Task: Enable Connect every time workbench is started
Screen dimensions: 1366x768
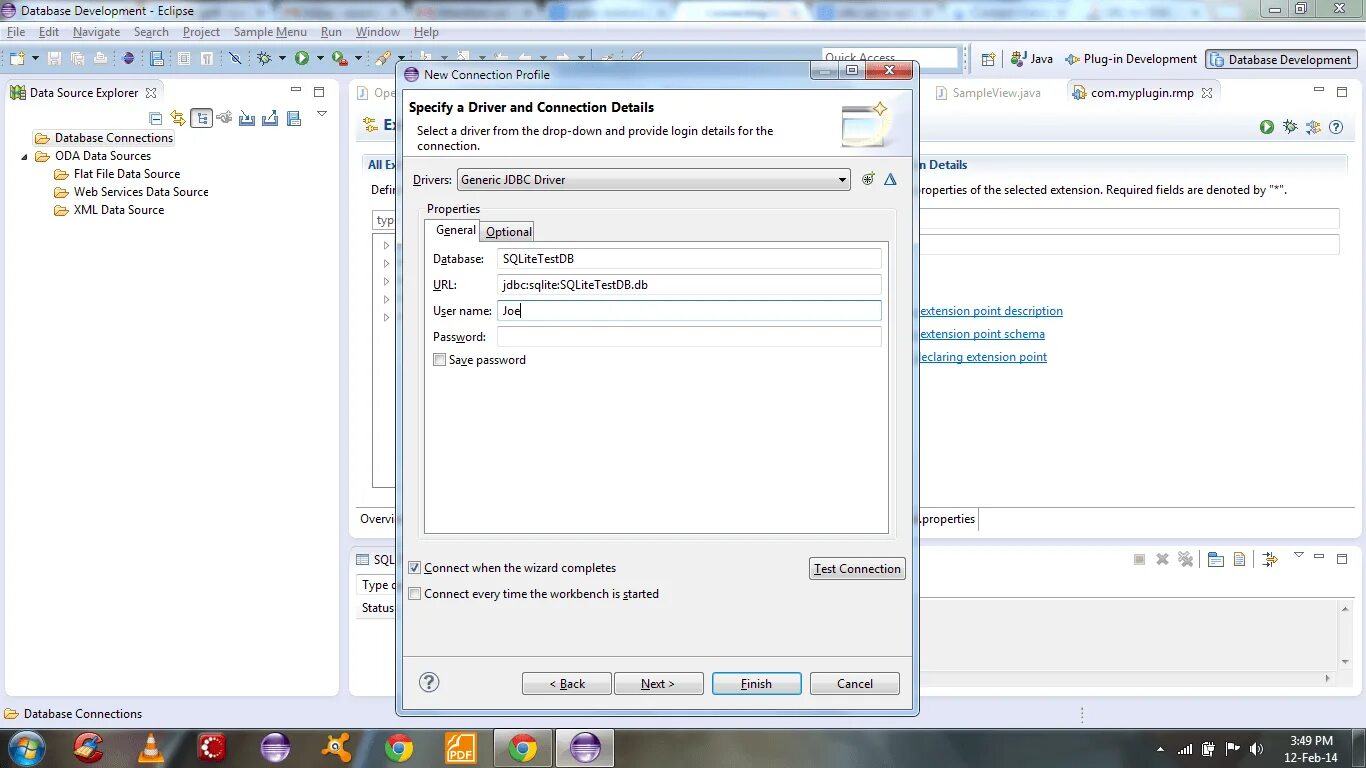Action: pyautogui.click(x=415, y=594)
